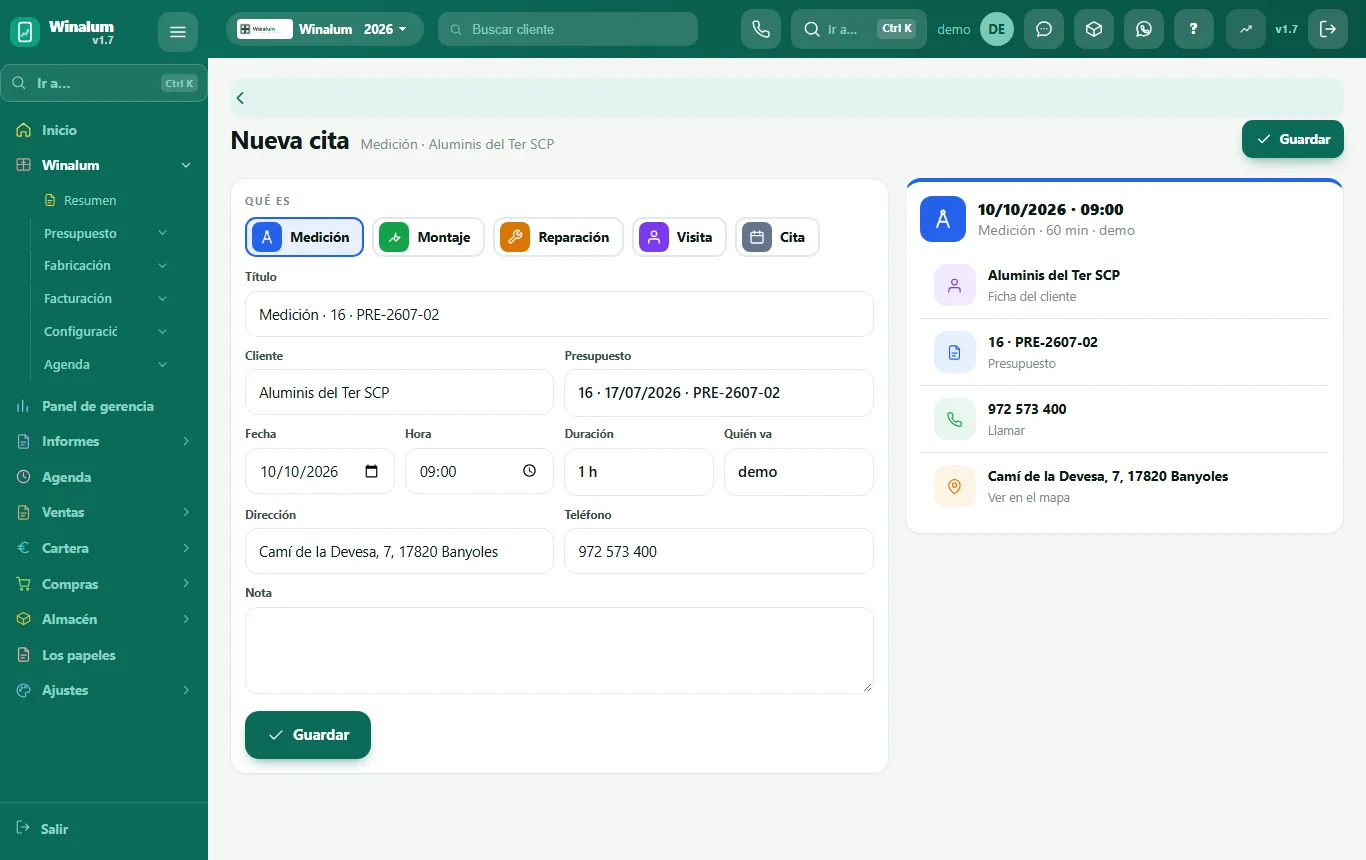Viewport: 1366px width, 860px height.
Task: Open Los papeles in the sidebar
Action: tap(104, 655)
